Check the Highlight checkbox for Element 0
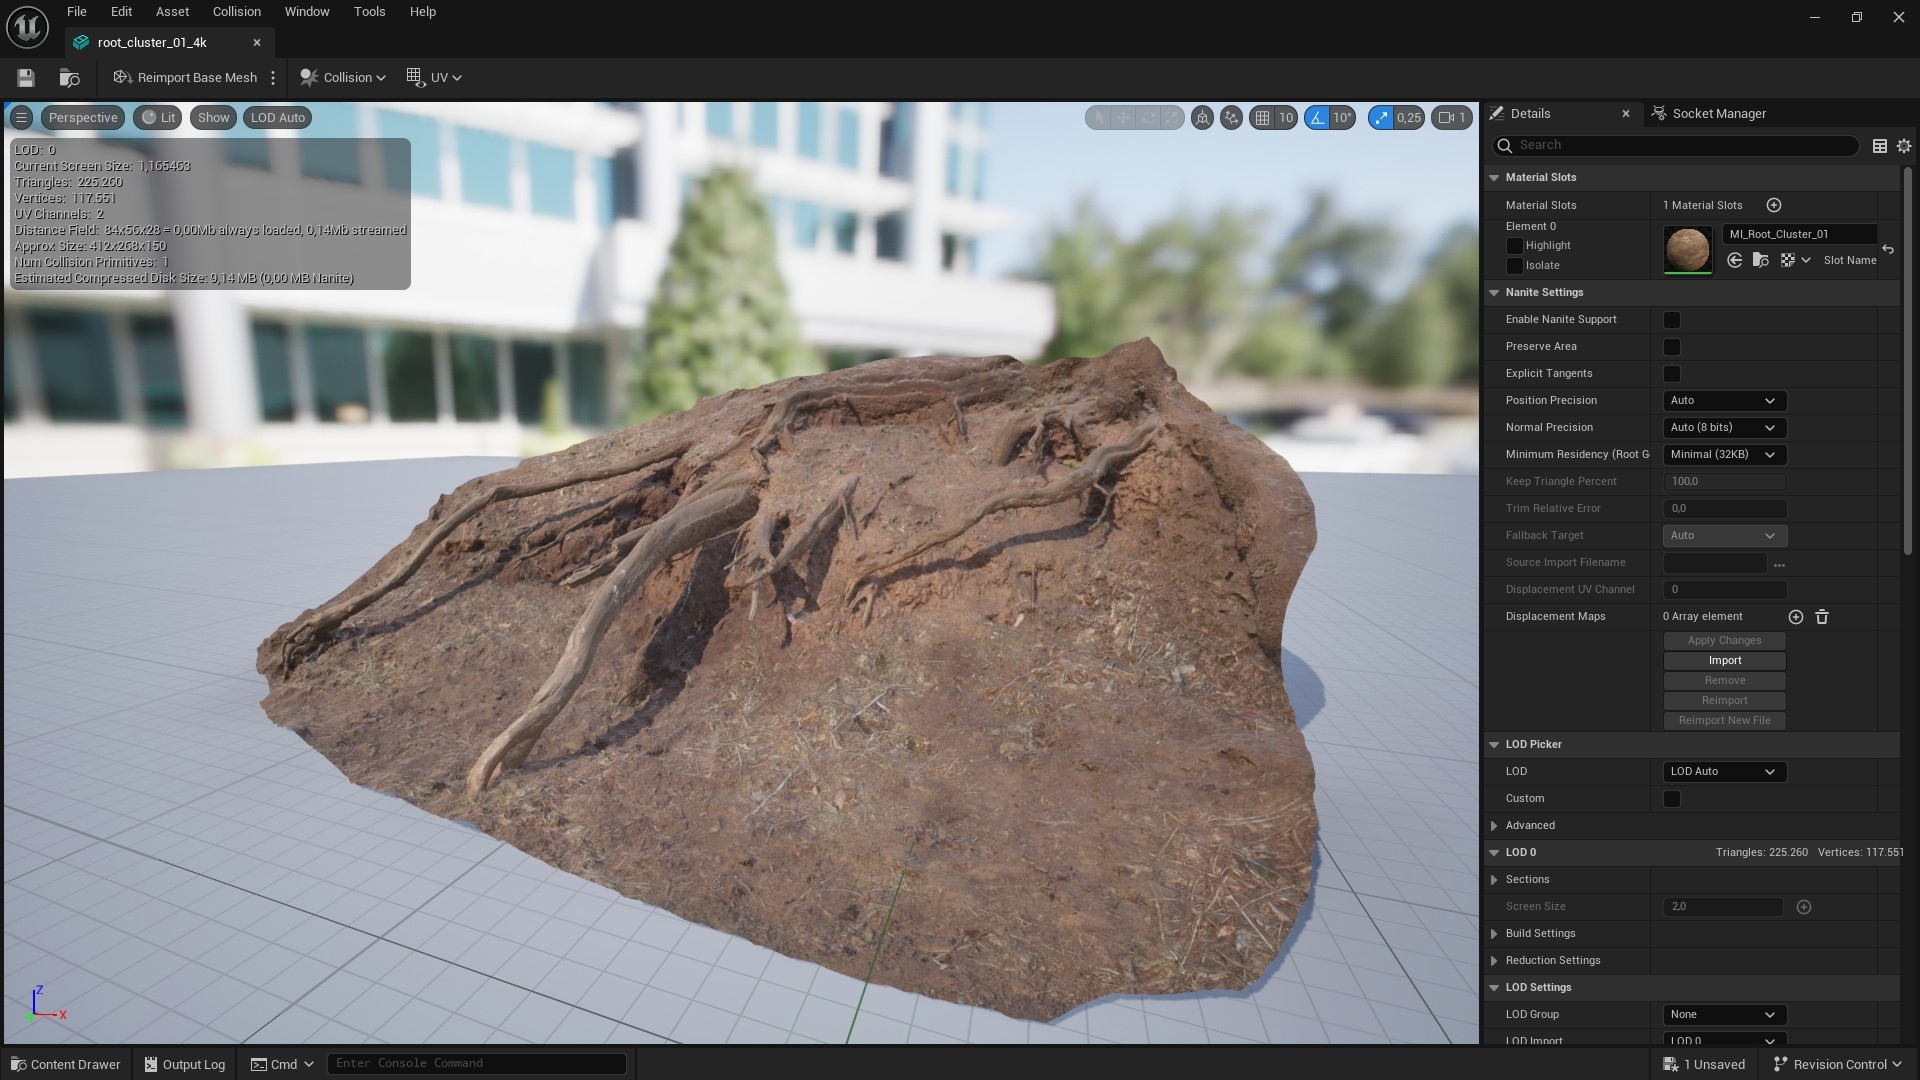 point(1516,245)
